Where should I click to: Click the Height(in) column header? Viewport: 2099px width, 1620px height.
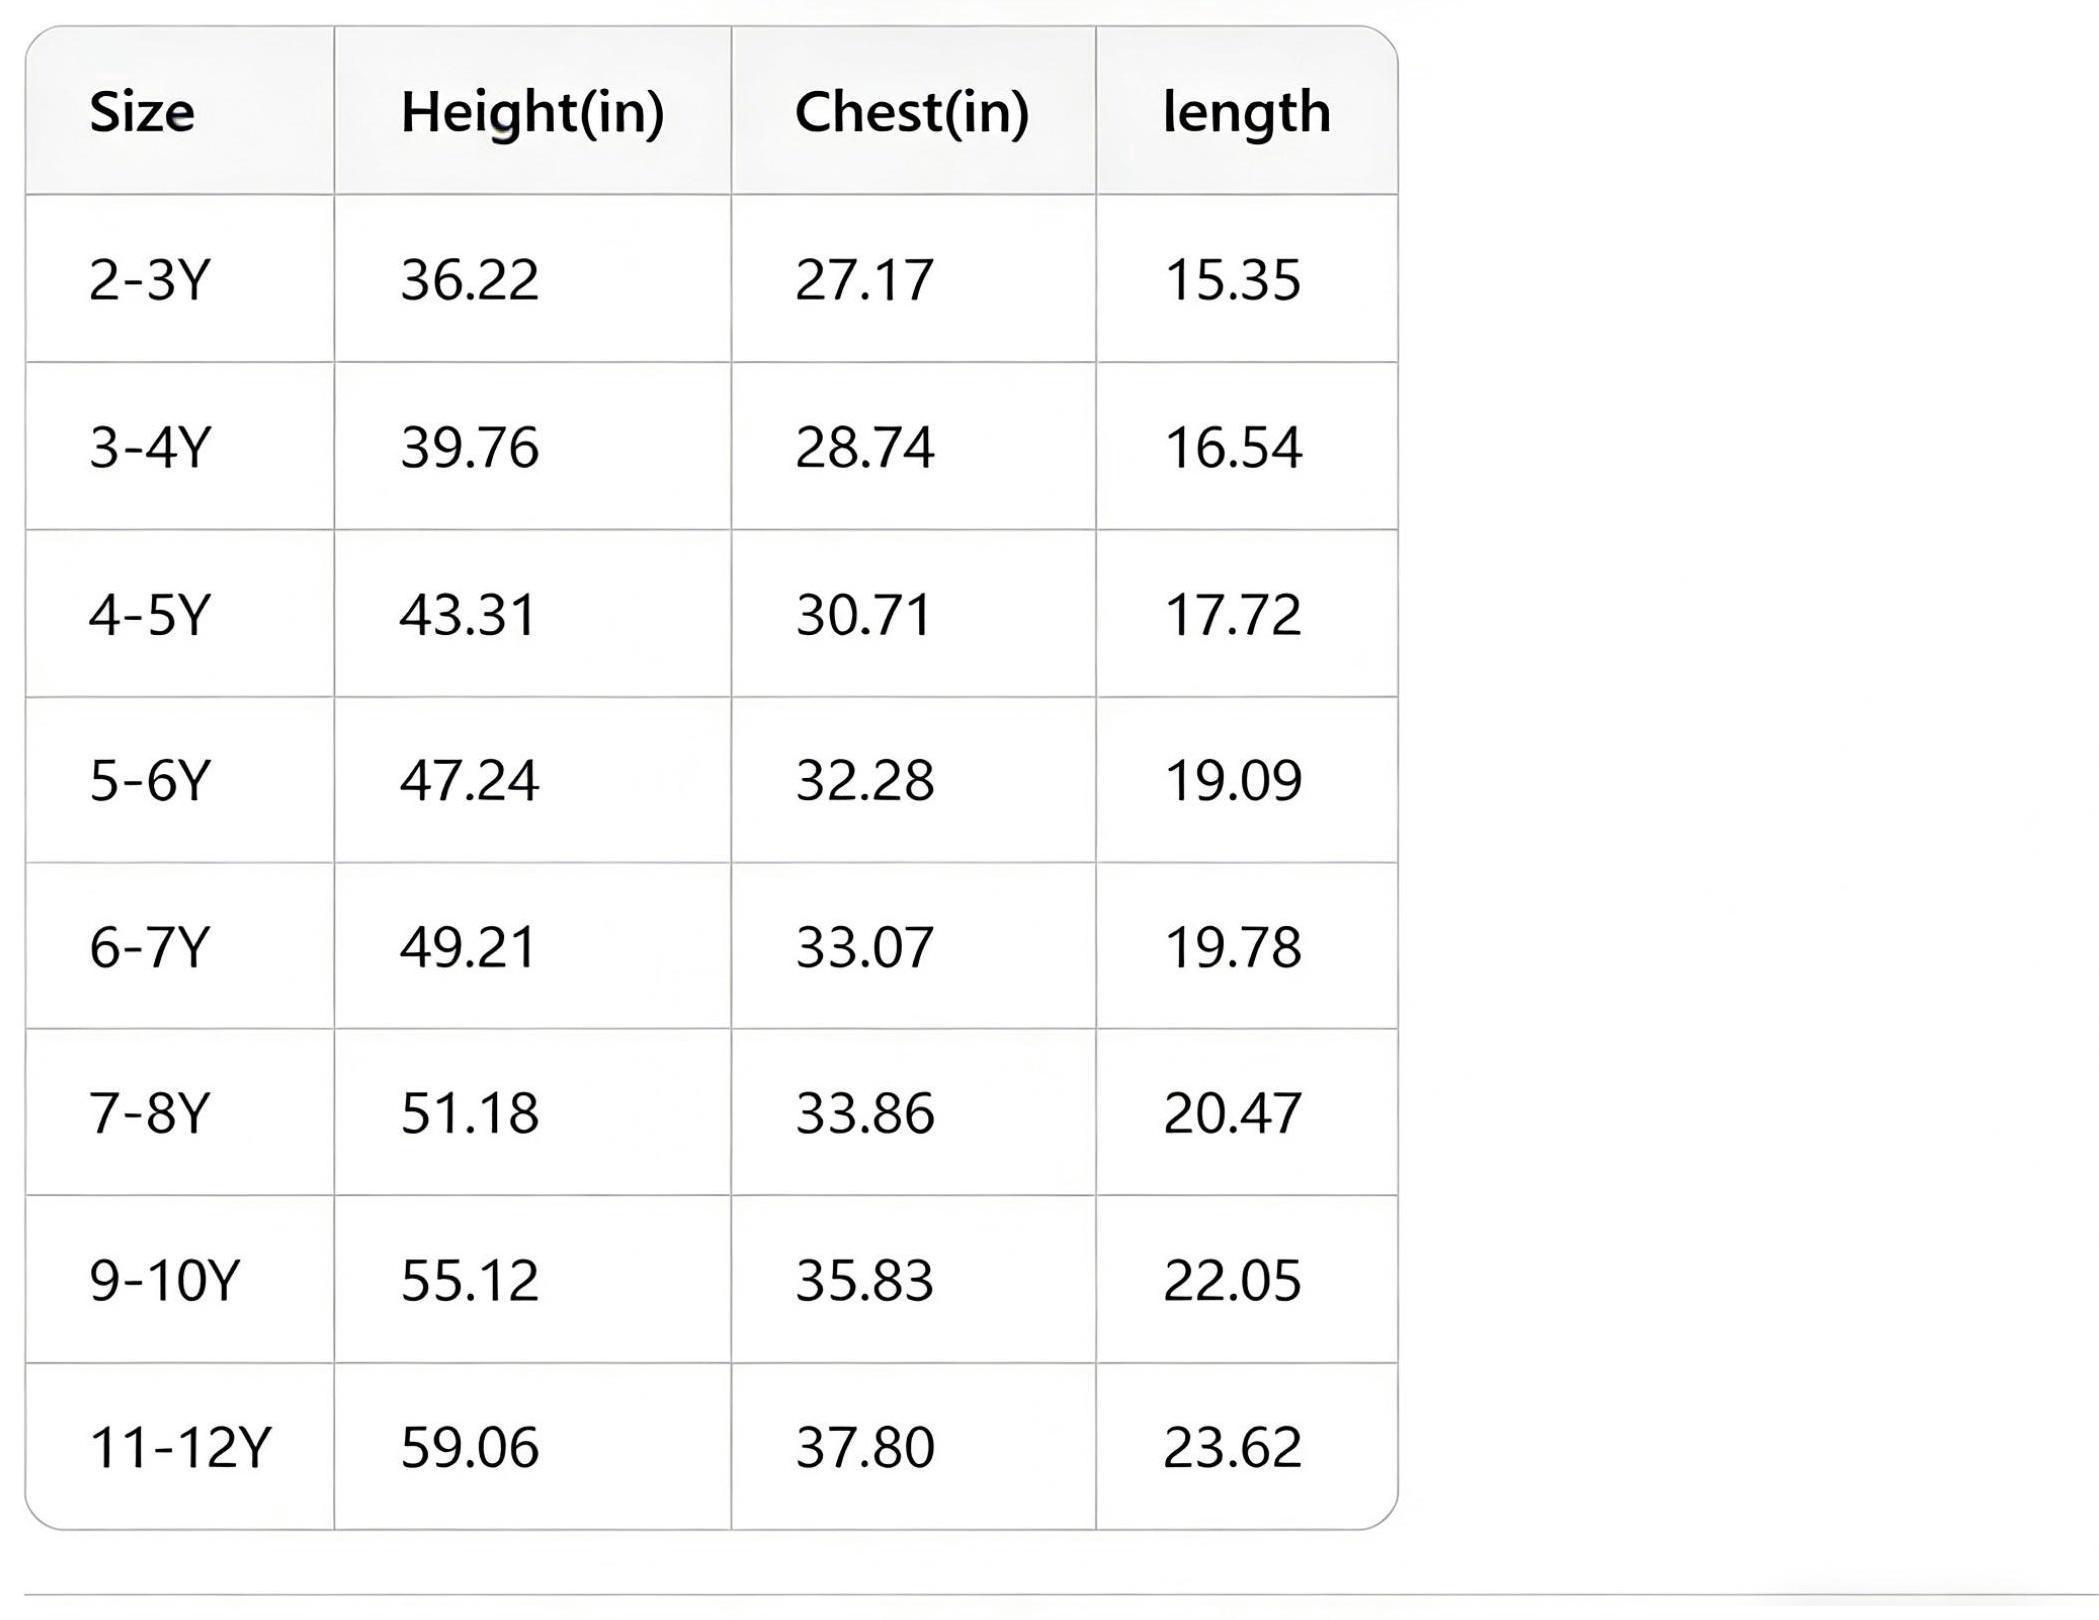[532, 112]
